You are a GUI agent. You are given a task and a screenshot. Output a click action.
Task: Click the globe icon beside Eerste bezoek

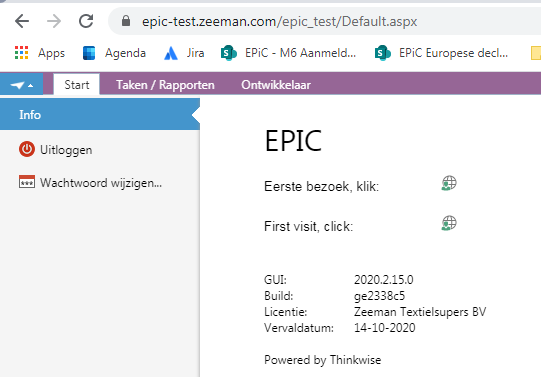449,183
